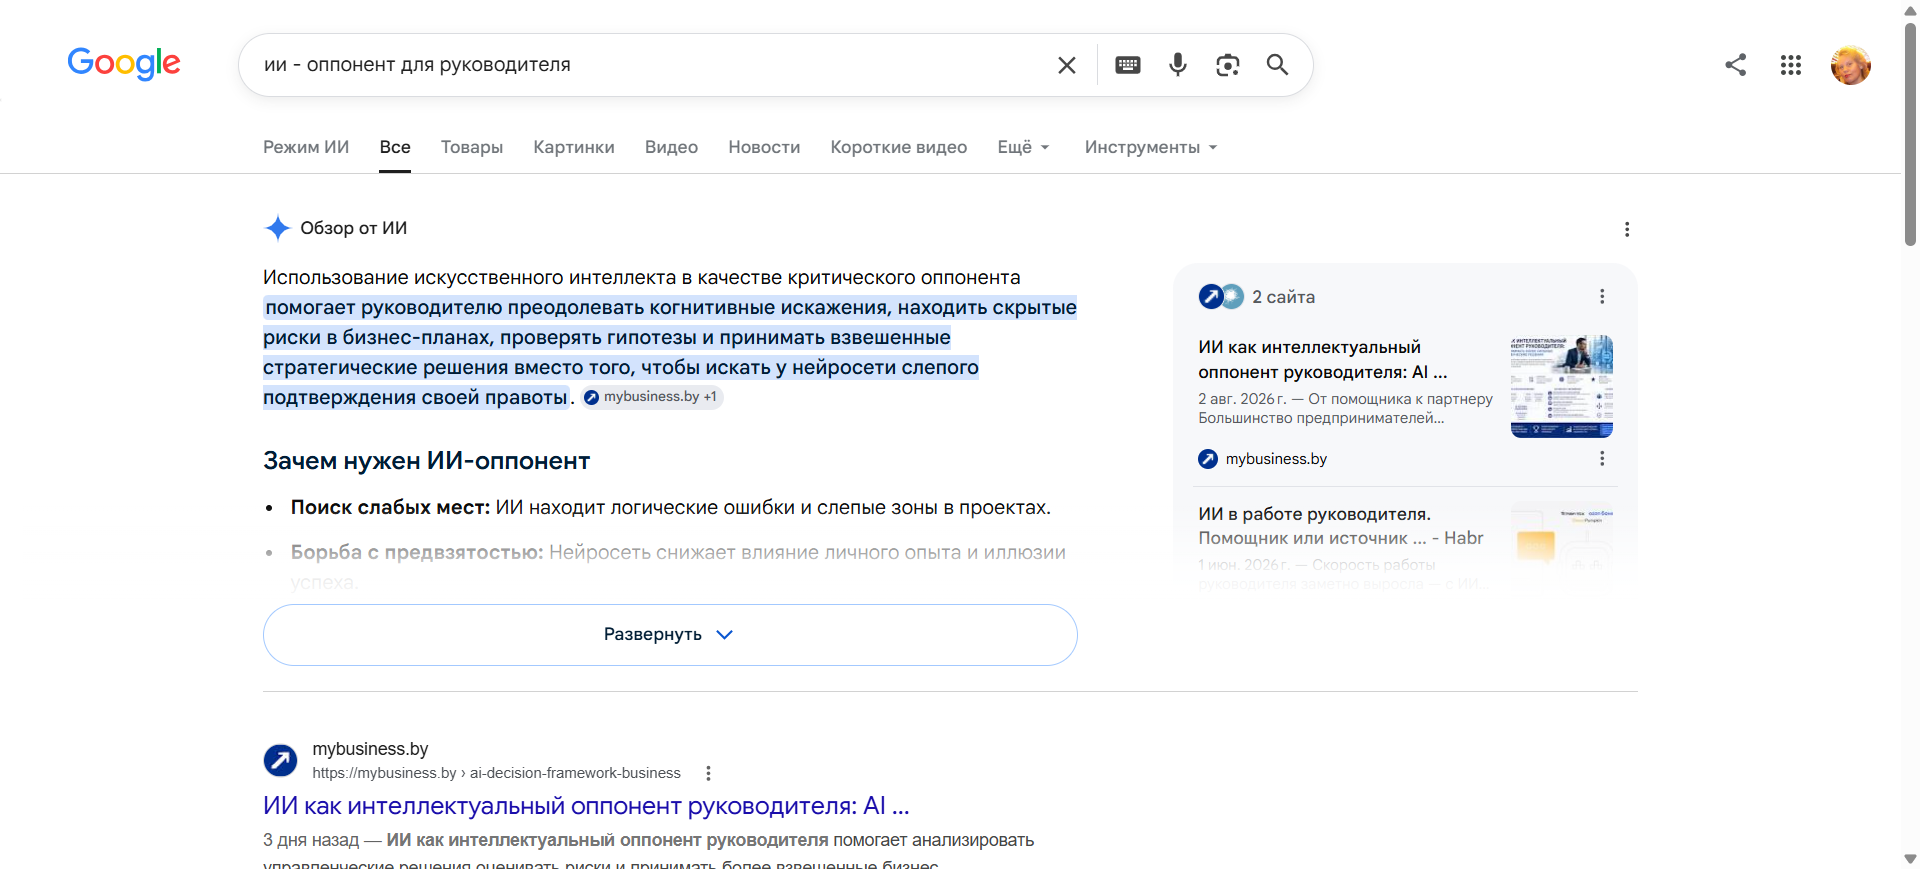Click the Поиск слабых мест bullet text
The height and width of the screenshot is (869, 1920).
pyautogui.click(x=670, y=508)
